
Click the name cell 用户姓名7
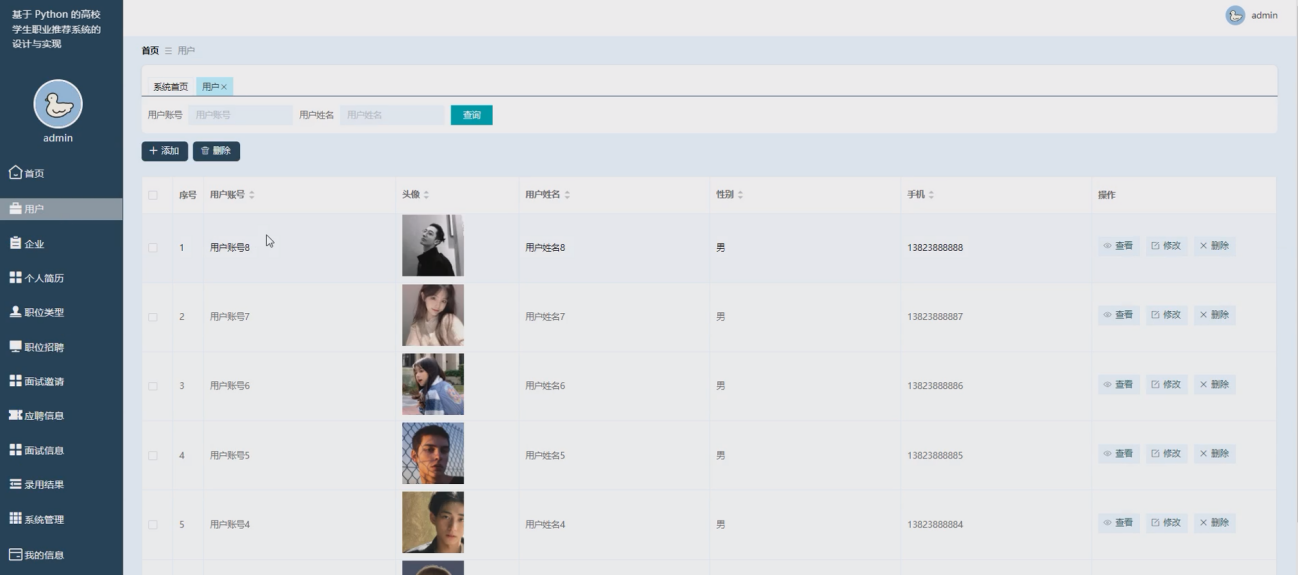[x=545, y=316]
